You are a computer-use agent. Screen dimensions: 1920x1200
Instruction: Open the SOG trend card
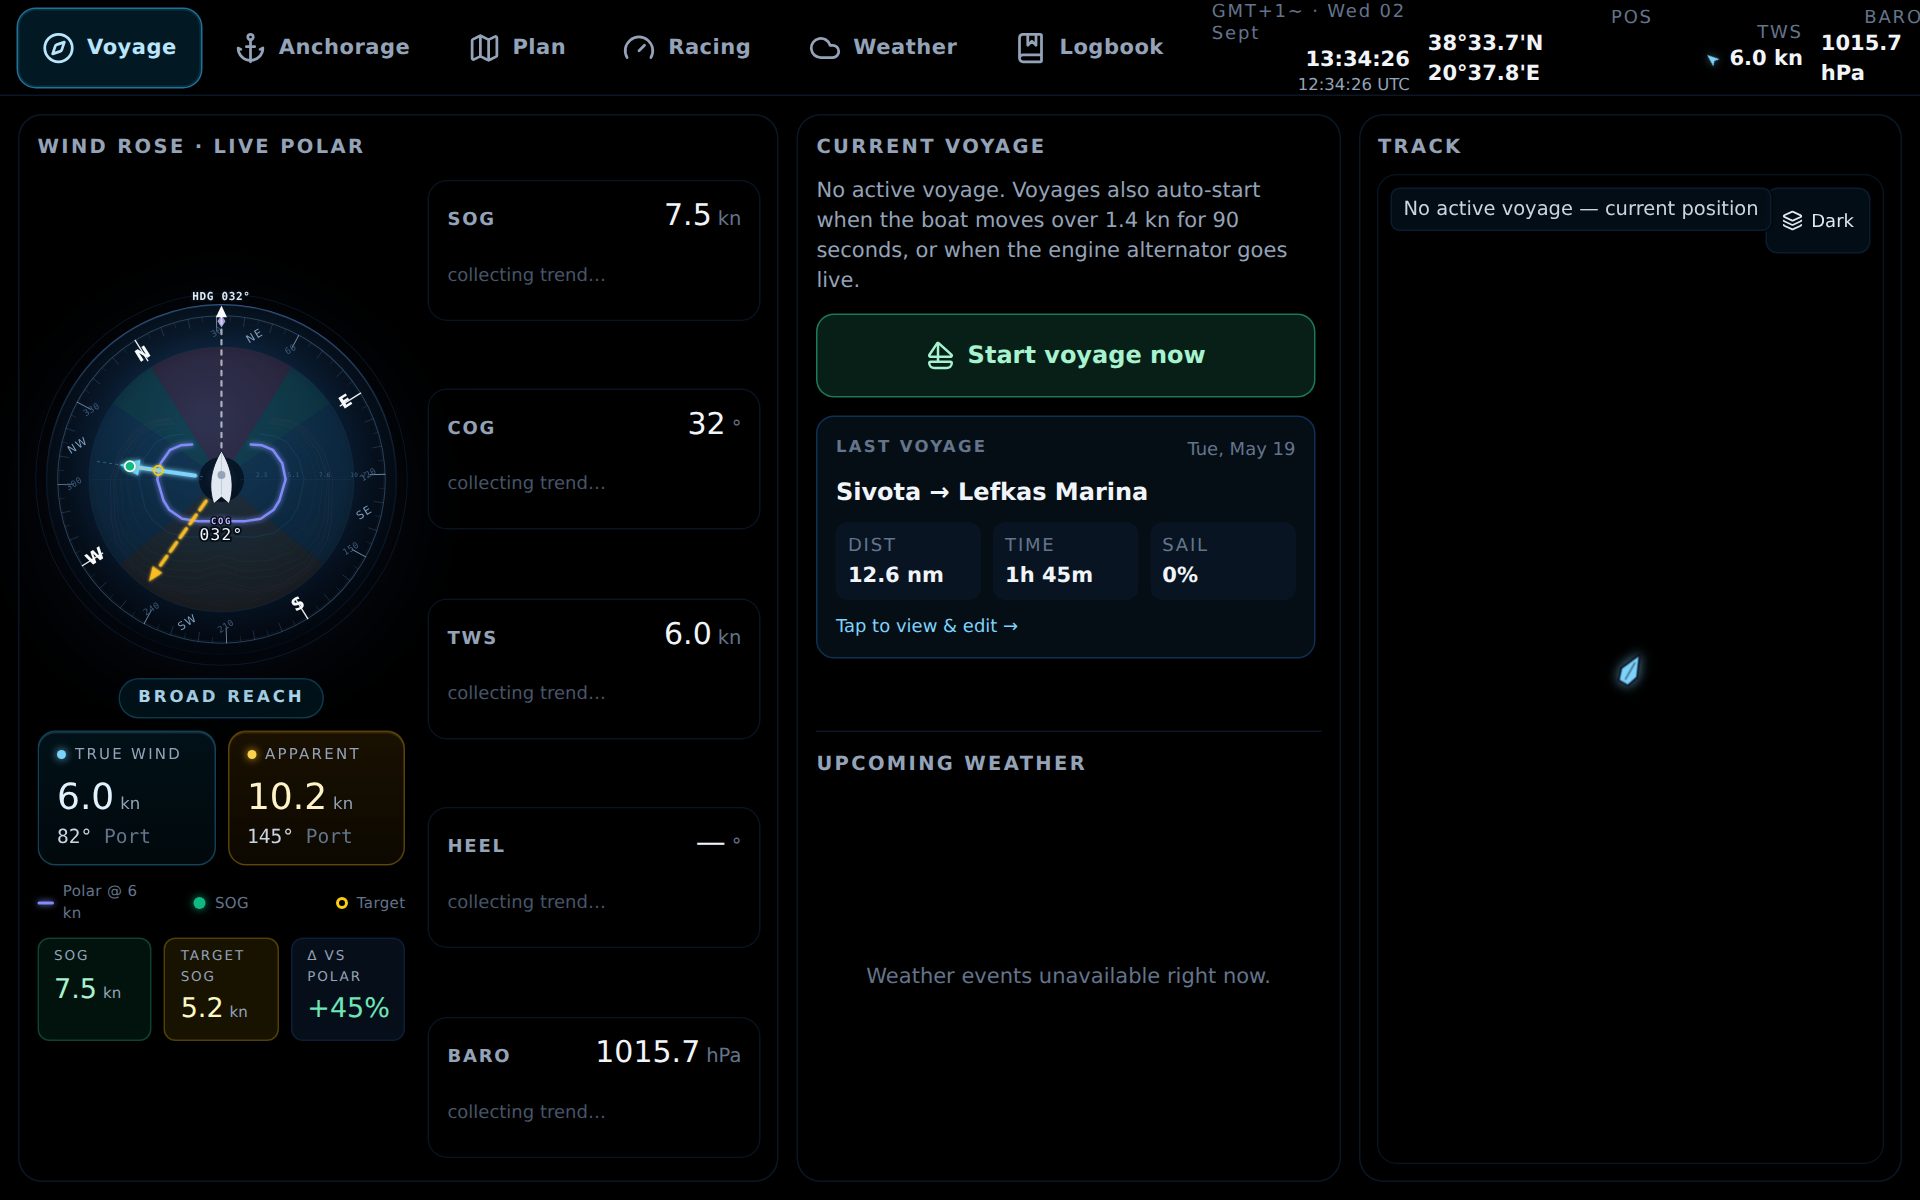tap(594, 250)
